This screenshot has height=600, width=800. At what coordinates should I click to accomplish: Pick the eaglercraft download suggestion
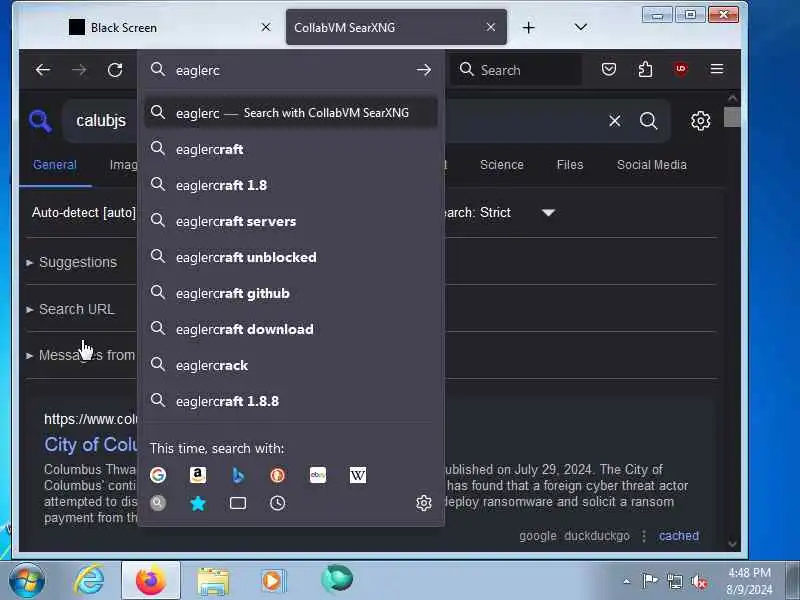tap(291, 329)
